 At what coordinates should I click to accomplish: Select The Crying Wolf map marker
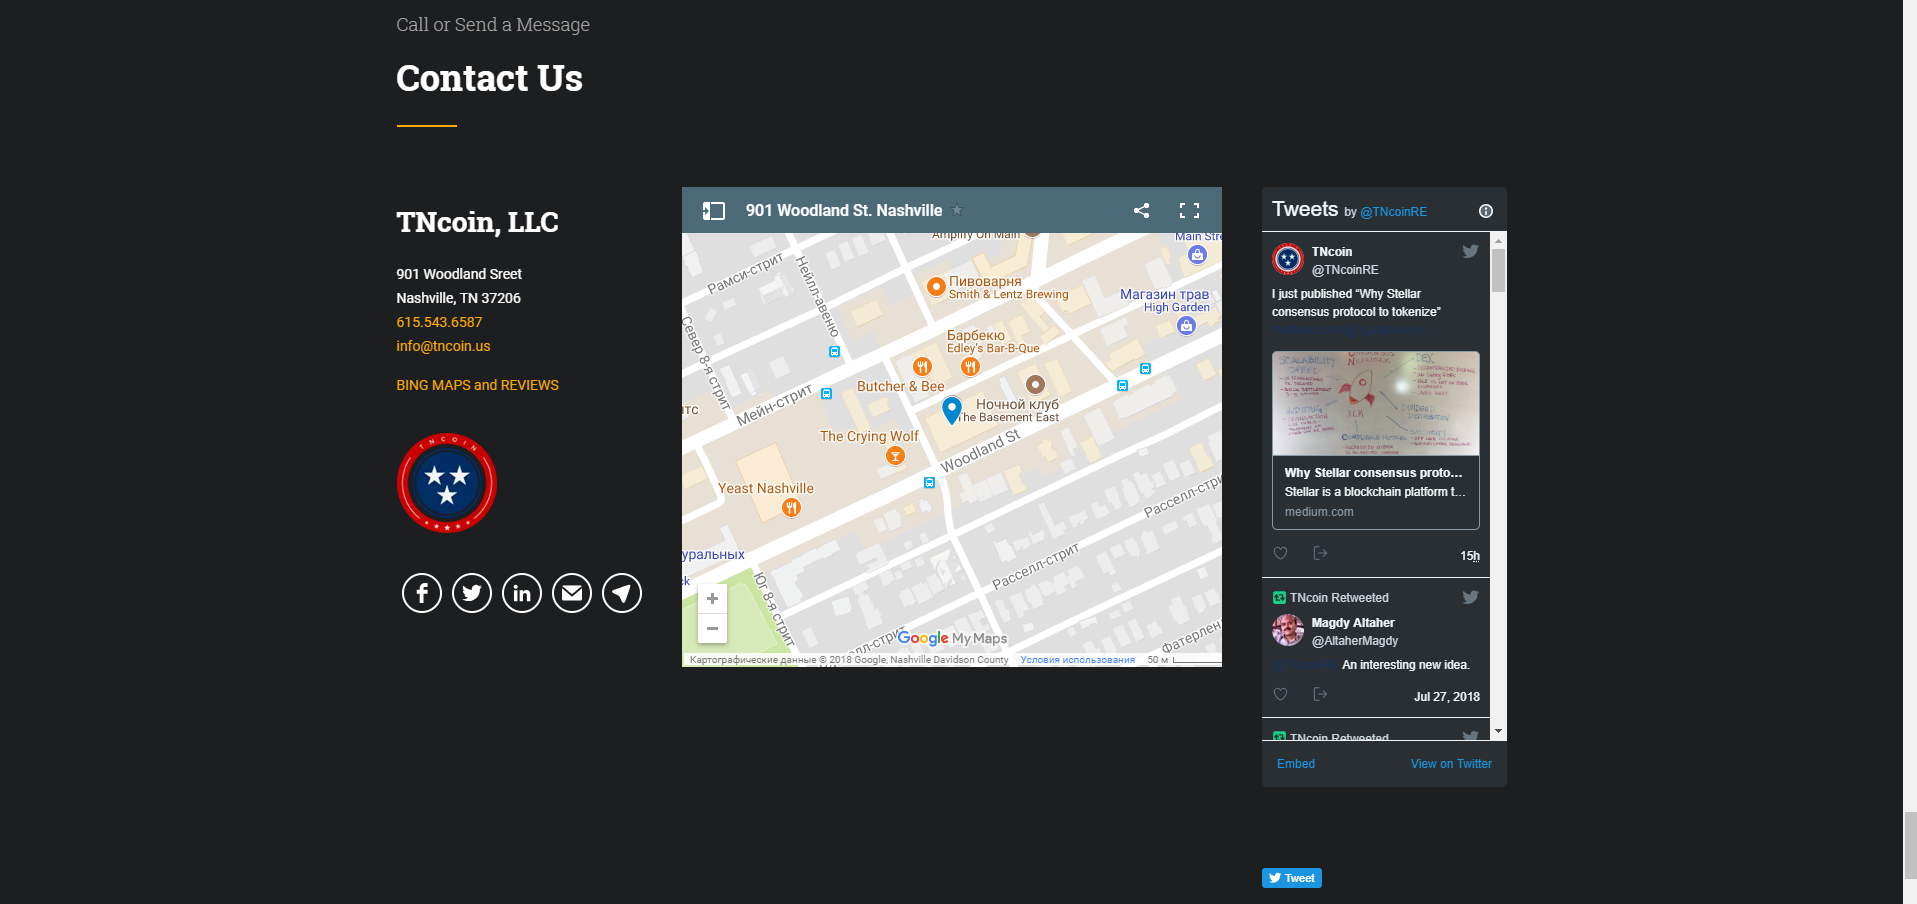(895, 456)
